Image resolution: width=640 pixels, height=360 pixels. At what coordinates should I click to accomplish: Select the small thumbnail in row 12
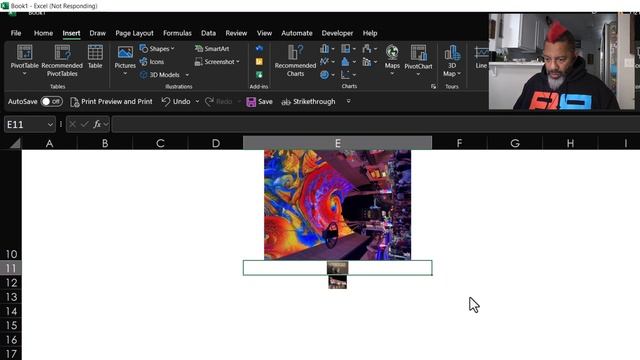coord(338,282)
